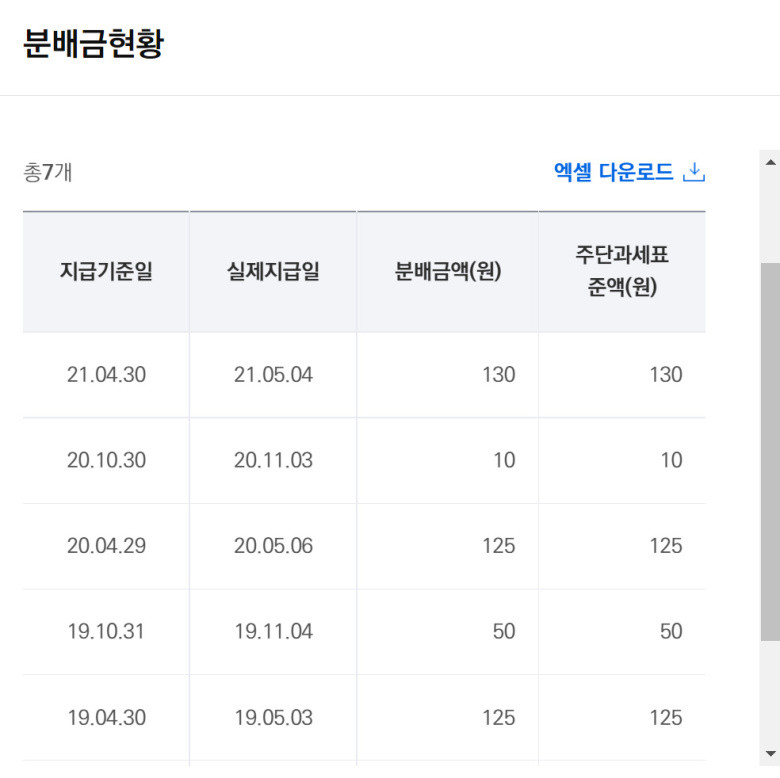
Task: Select the 분배금액(원) column header
Action: pos(448,272)
